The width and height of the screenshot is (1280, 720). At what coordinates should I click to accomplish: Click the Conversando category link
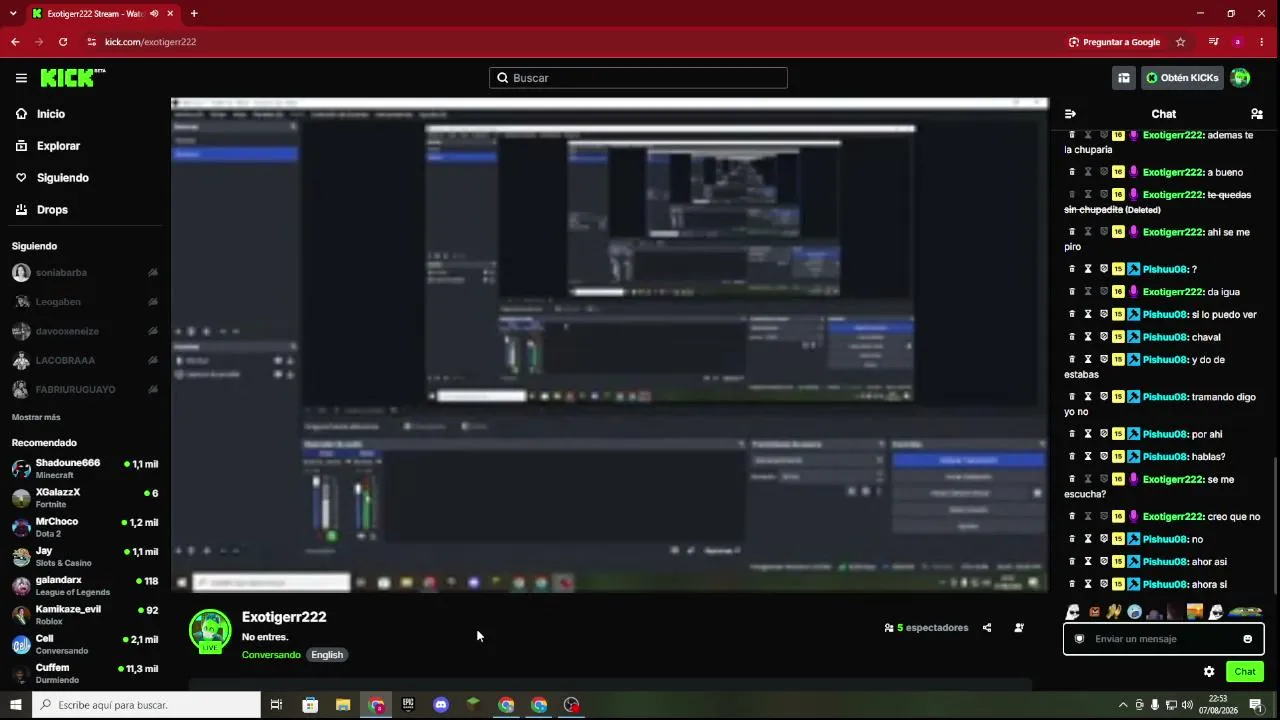pyautogui.click(x=271, y=655)
